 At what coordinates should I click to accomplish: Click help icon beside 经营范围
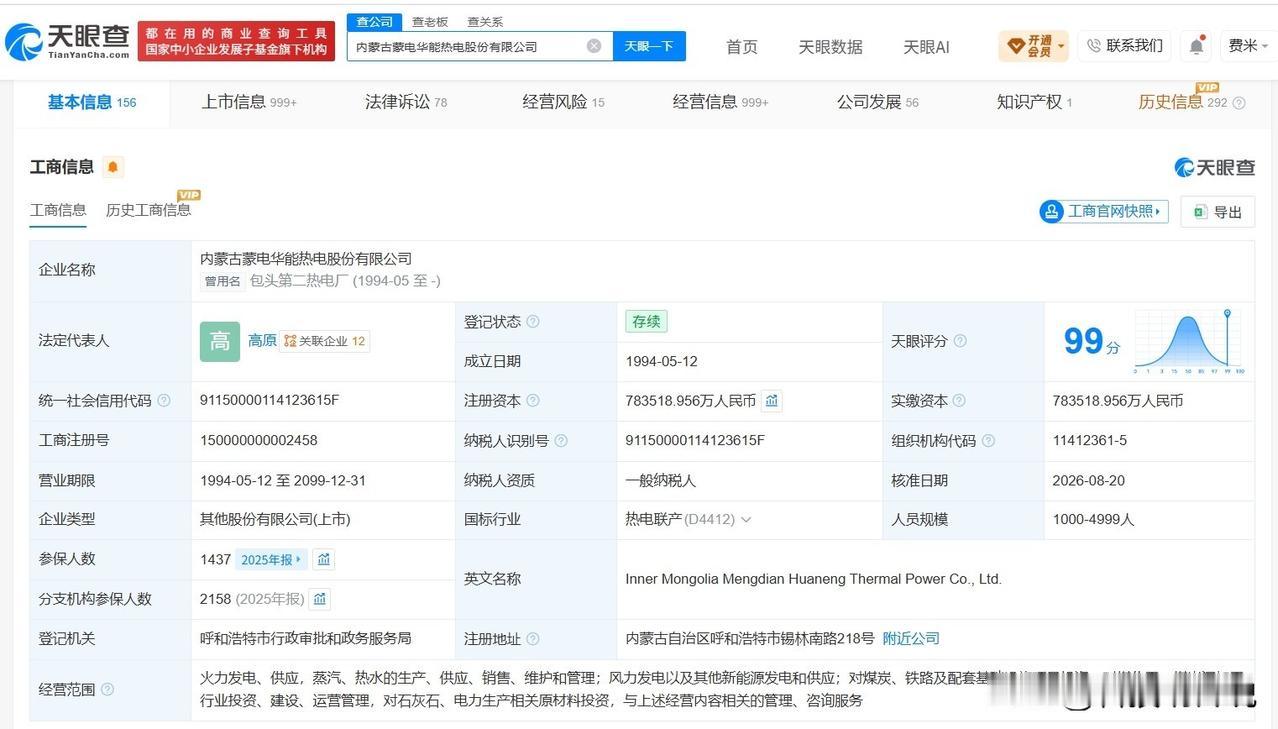click(108, 690)
